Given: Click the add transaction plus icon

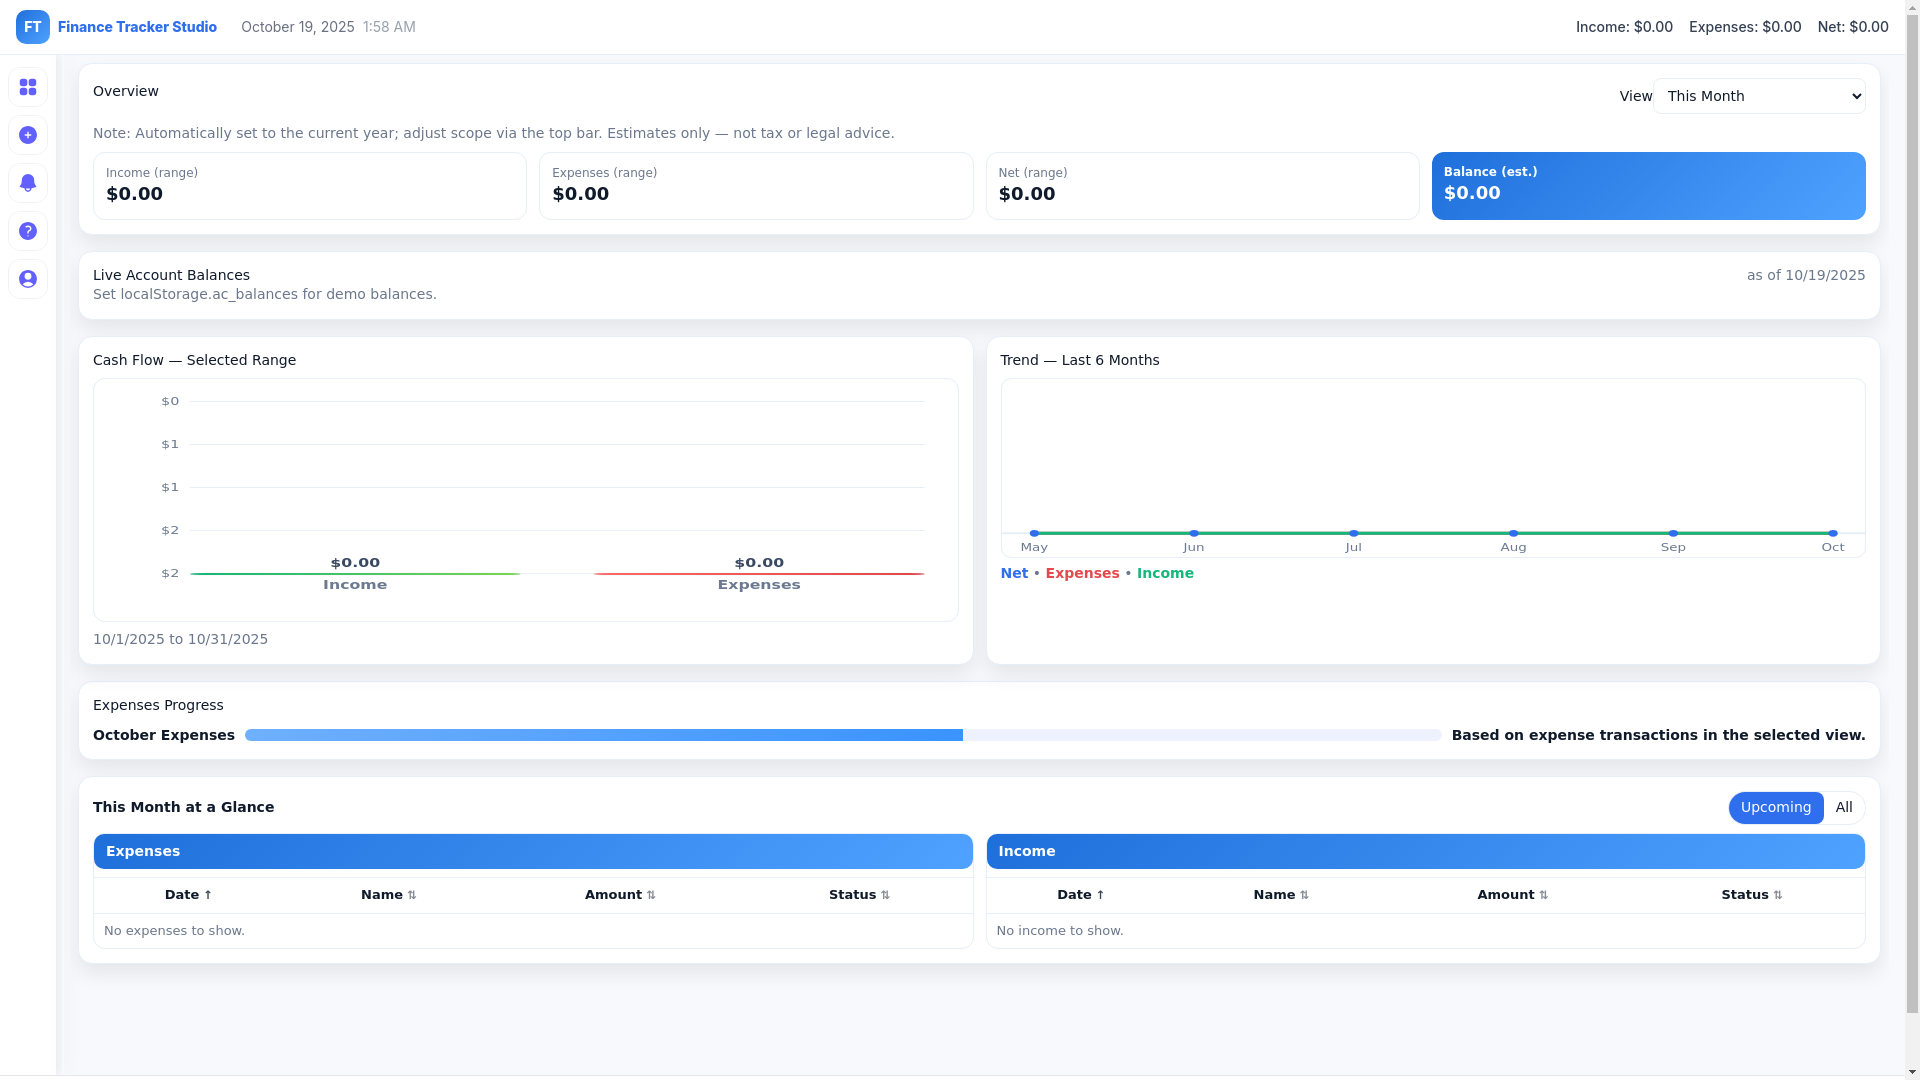Looking at the screenshot, I should pos(28,136).
